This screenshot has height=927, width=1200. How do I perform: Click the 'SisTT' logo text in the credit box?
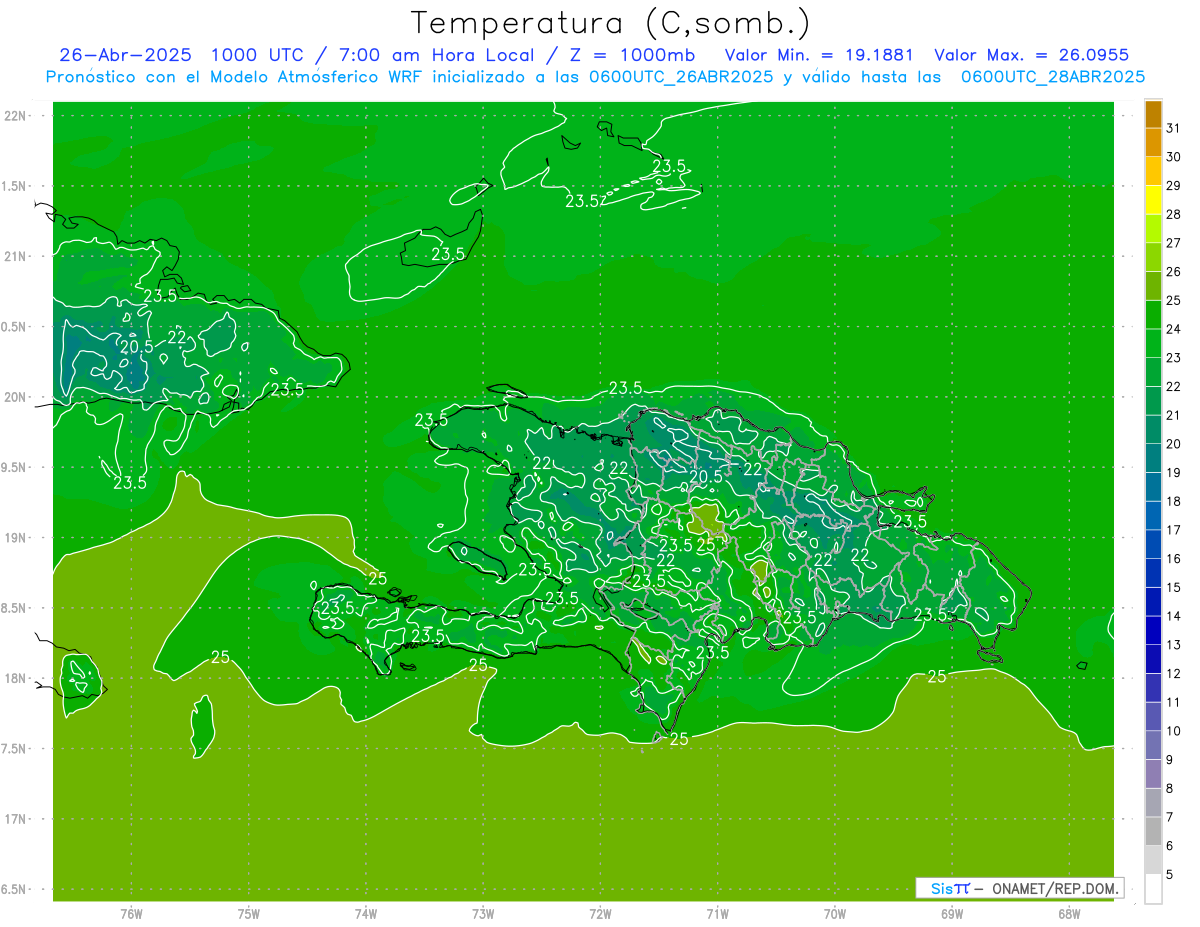click(950, 888)
